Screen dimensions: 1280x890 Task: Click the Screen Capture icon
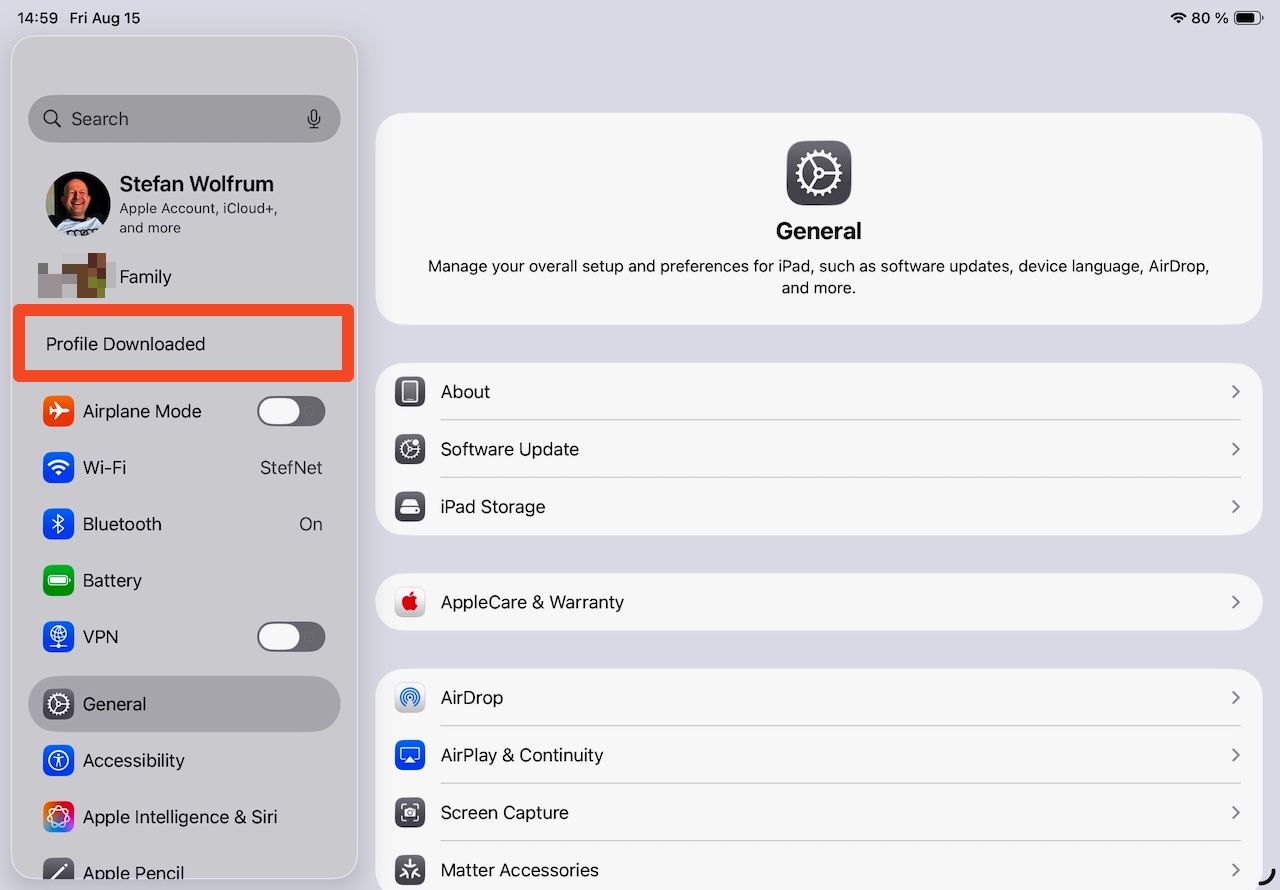(x=410, y=813)
